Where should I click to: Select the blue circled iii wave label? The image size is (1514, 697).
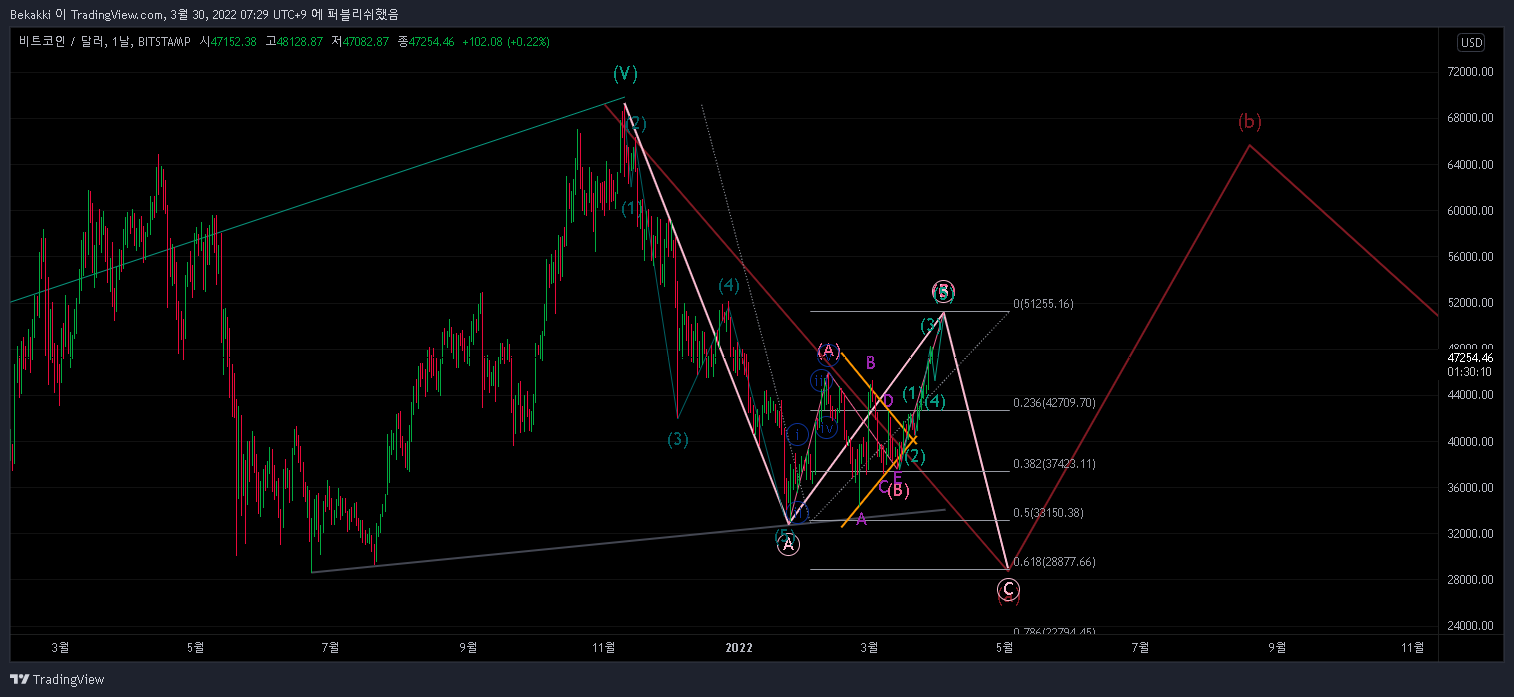[x=819, y=381]
